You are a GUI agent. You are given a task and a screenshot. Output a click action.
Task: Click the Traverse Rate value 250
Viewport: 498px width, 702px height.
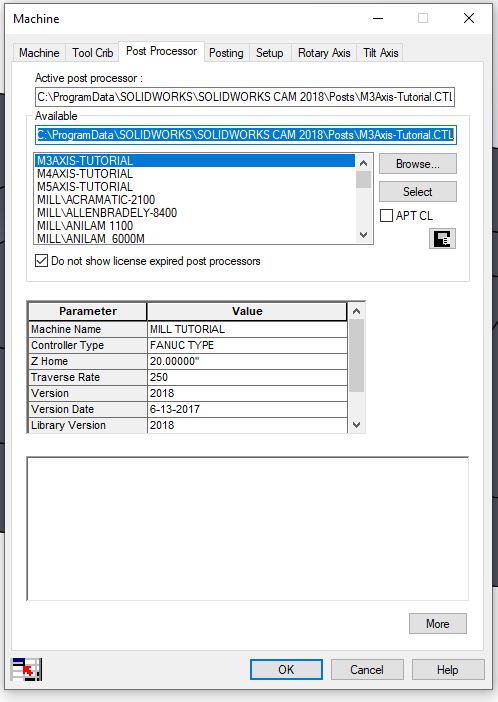(247, 377)
